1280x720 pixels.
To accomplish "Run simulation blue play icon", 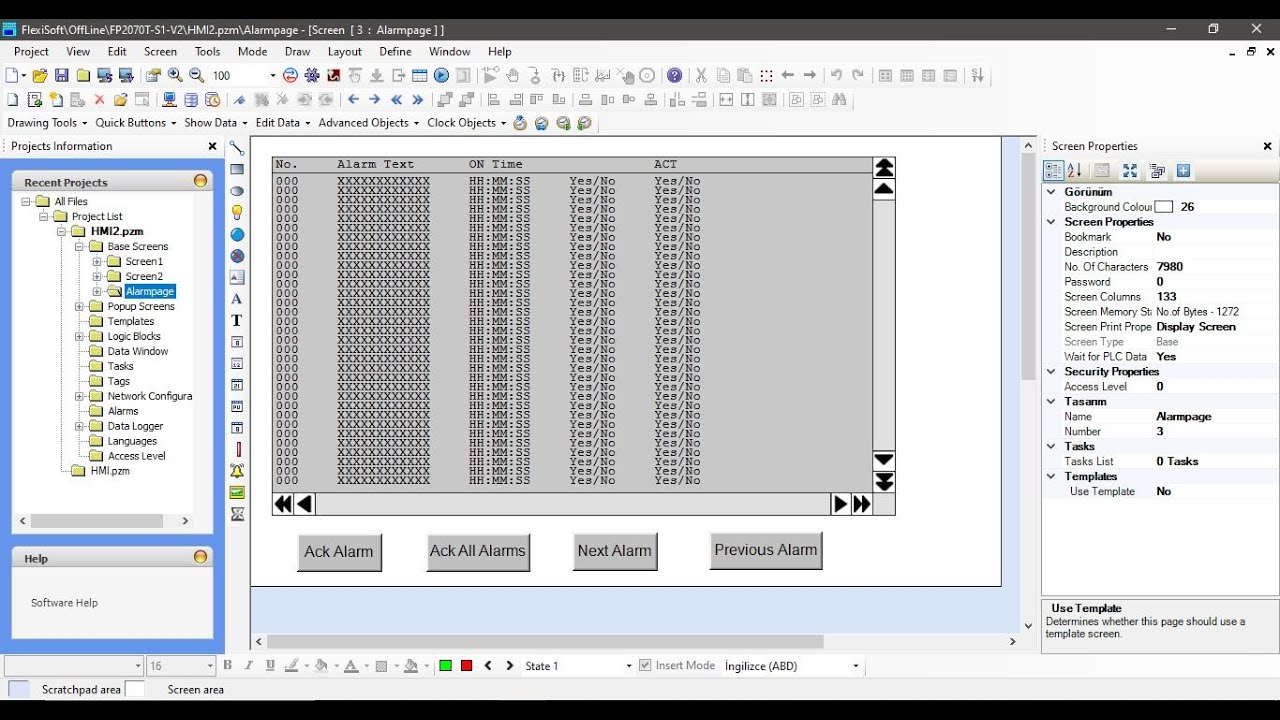I will 441,75.
